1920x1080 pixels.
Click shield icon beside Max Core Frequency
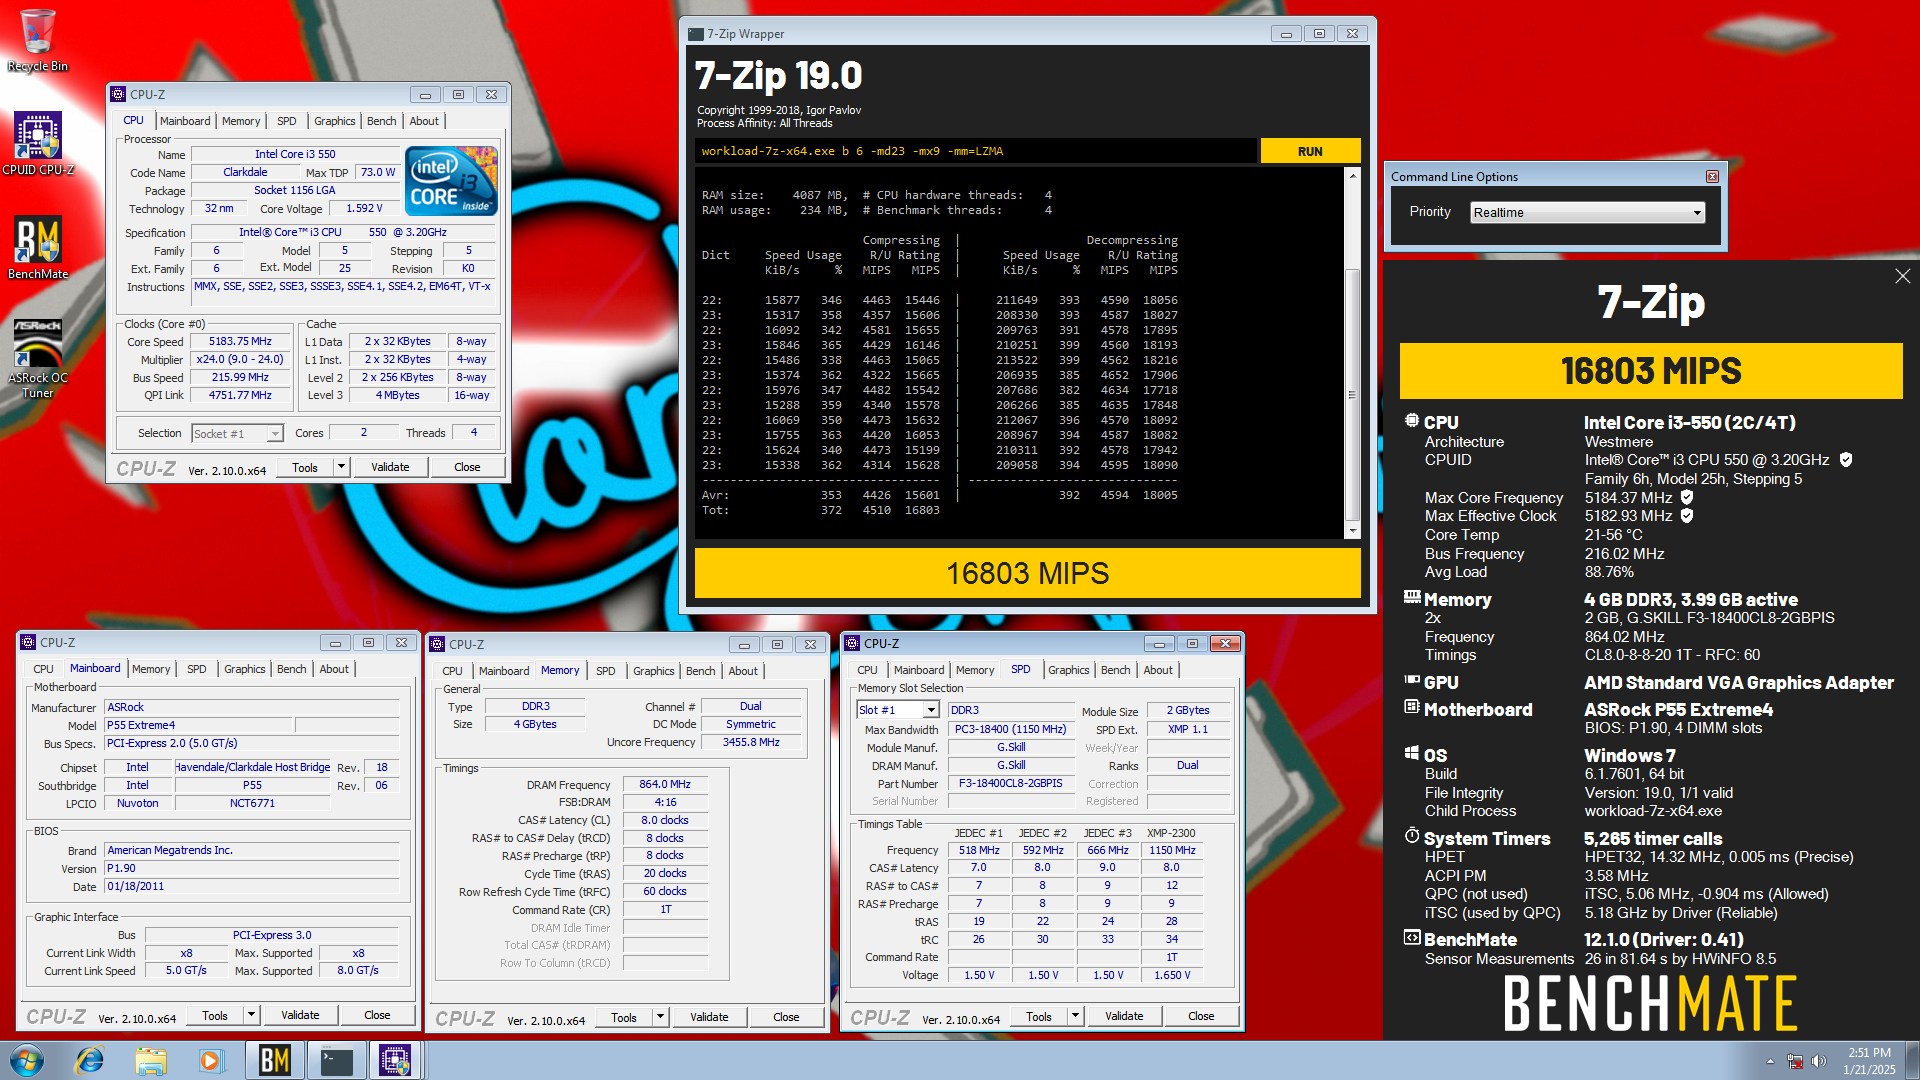point(1687,497)
